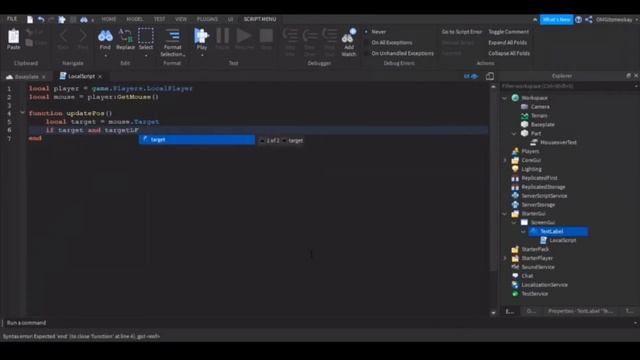Switch to the TEST ribbon tab
Viewport: 640px width, 360px height.
click(159, 19)
